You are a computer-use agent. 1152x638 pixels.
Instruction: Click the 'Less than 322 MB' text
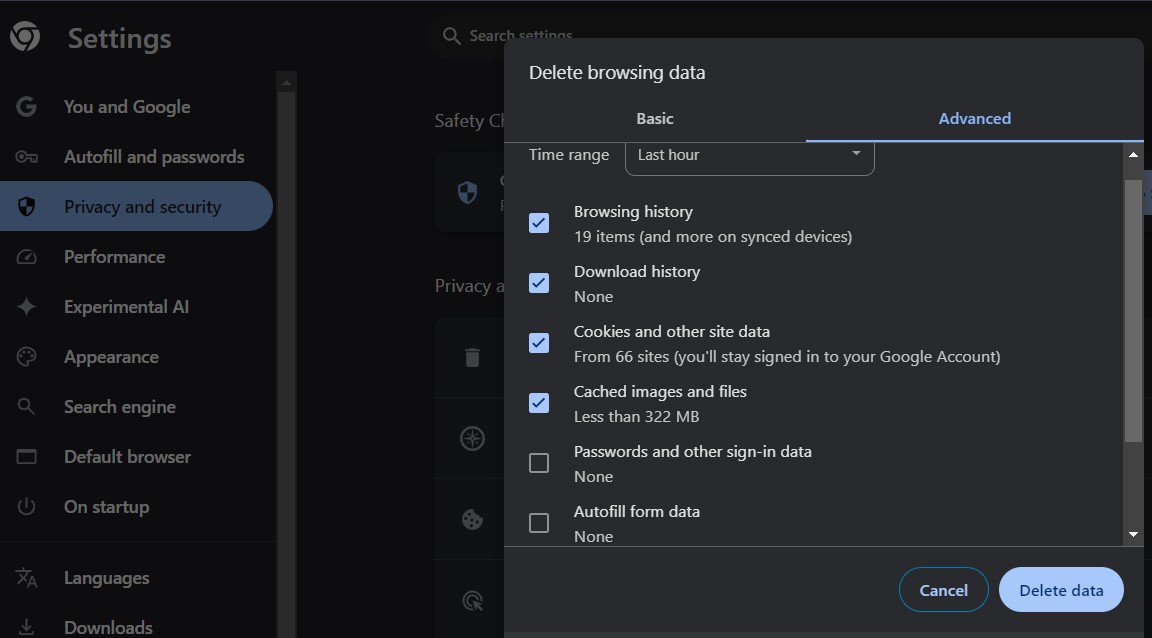[x=636, y=417]
